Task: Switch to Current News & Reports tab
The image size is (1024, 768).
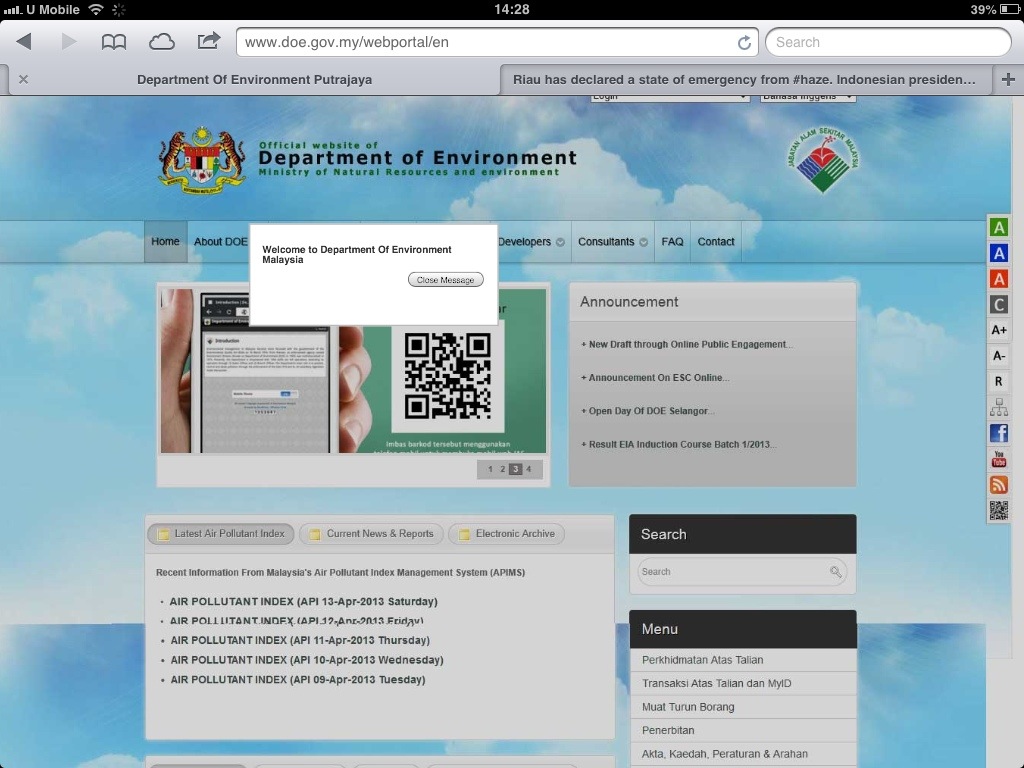Action: coord(371,534)
